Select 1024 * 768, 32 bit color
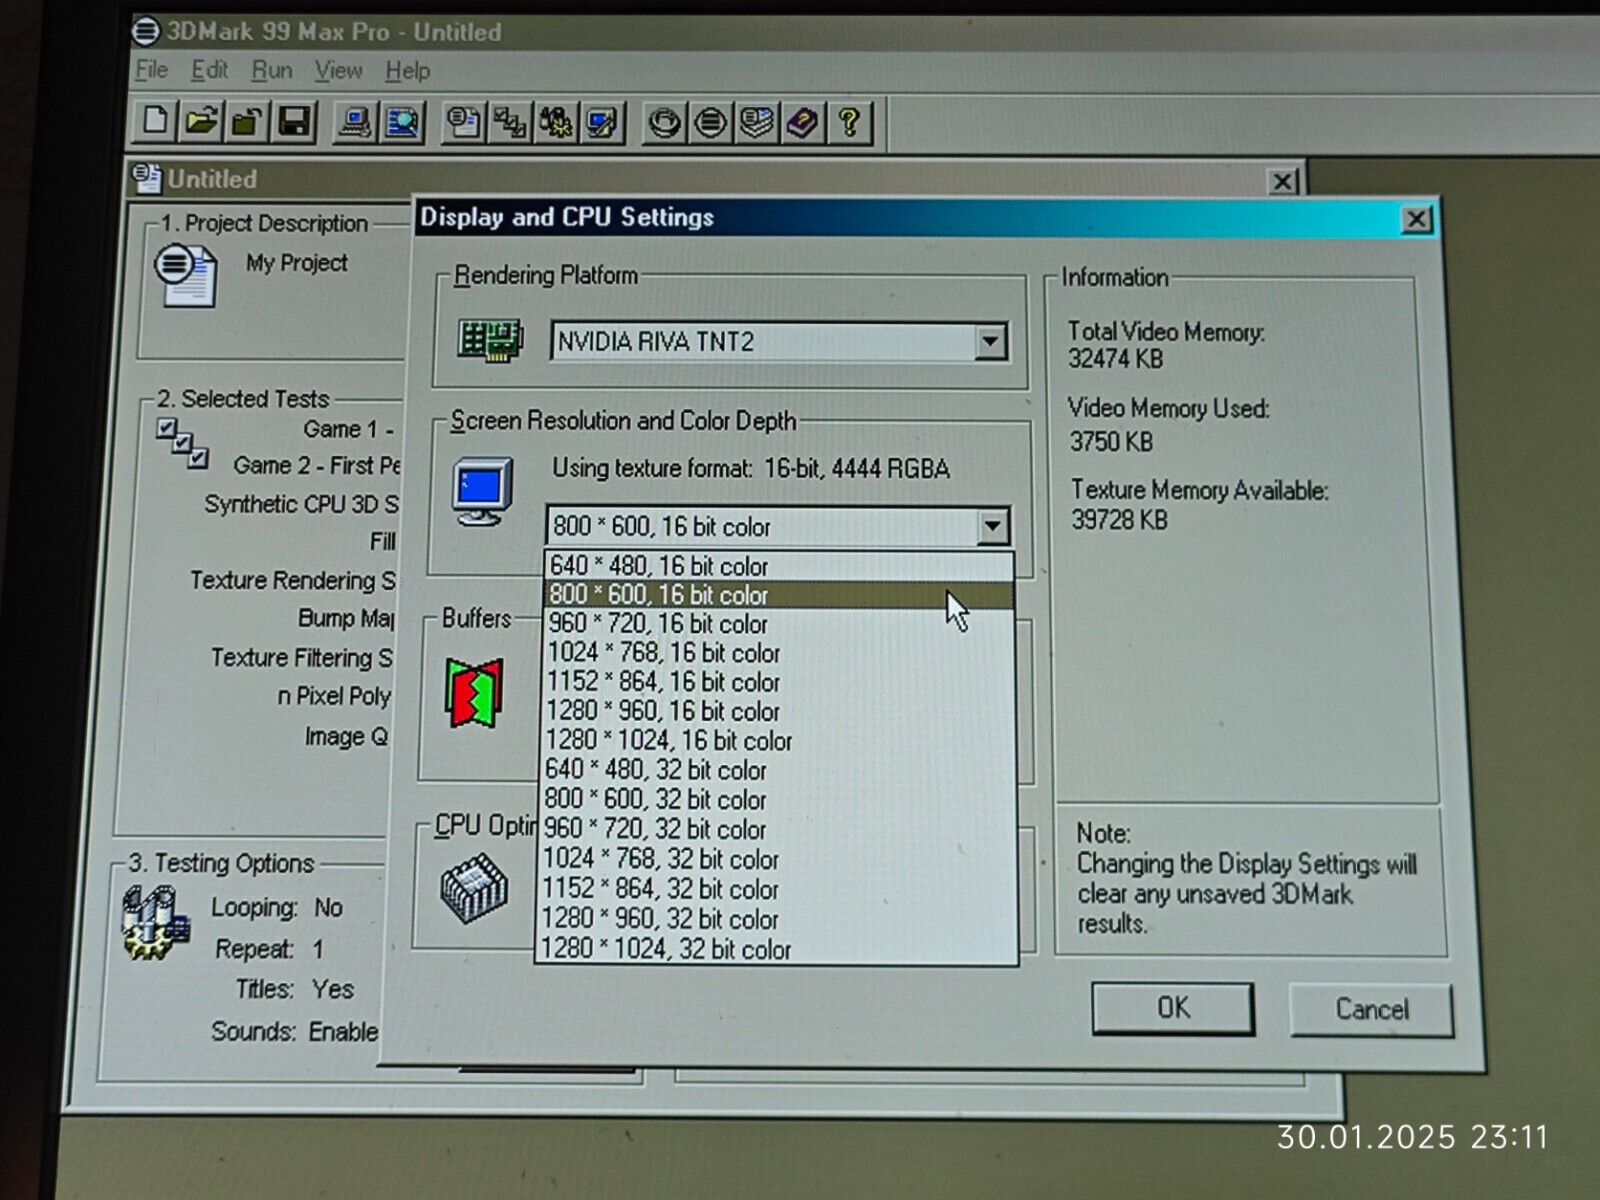Viewport: 1600px width, 1200px height. click(x=778, y=859)
